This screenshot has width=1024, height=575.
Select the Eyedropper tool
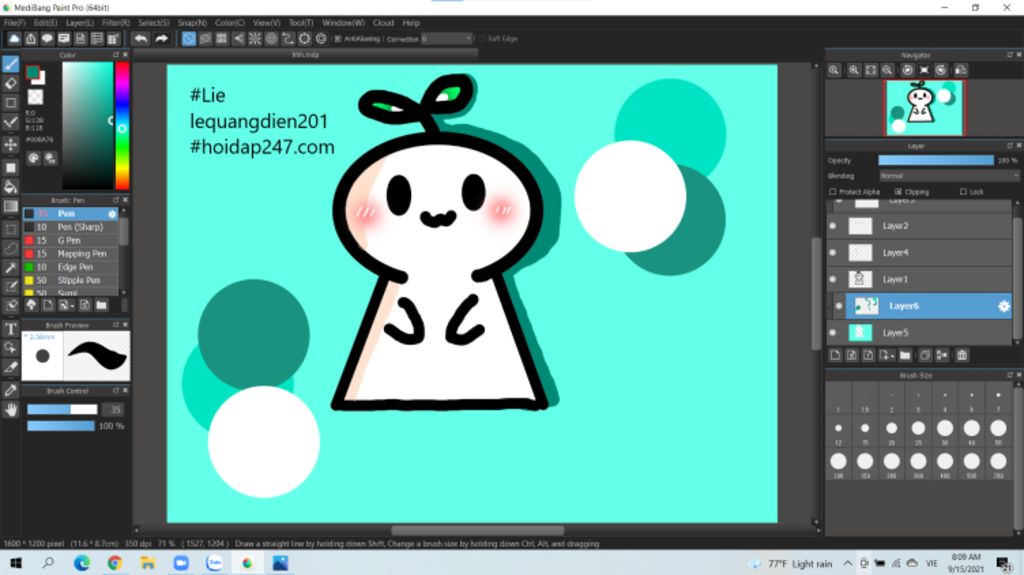click(x=10, y=390)
